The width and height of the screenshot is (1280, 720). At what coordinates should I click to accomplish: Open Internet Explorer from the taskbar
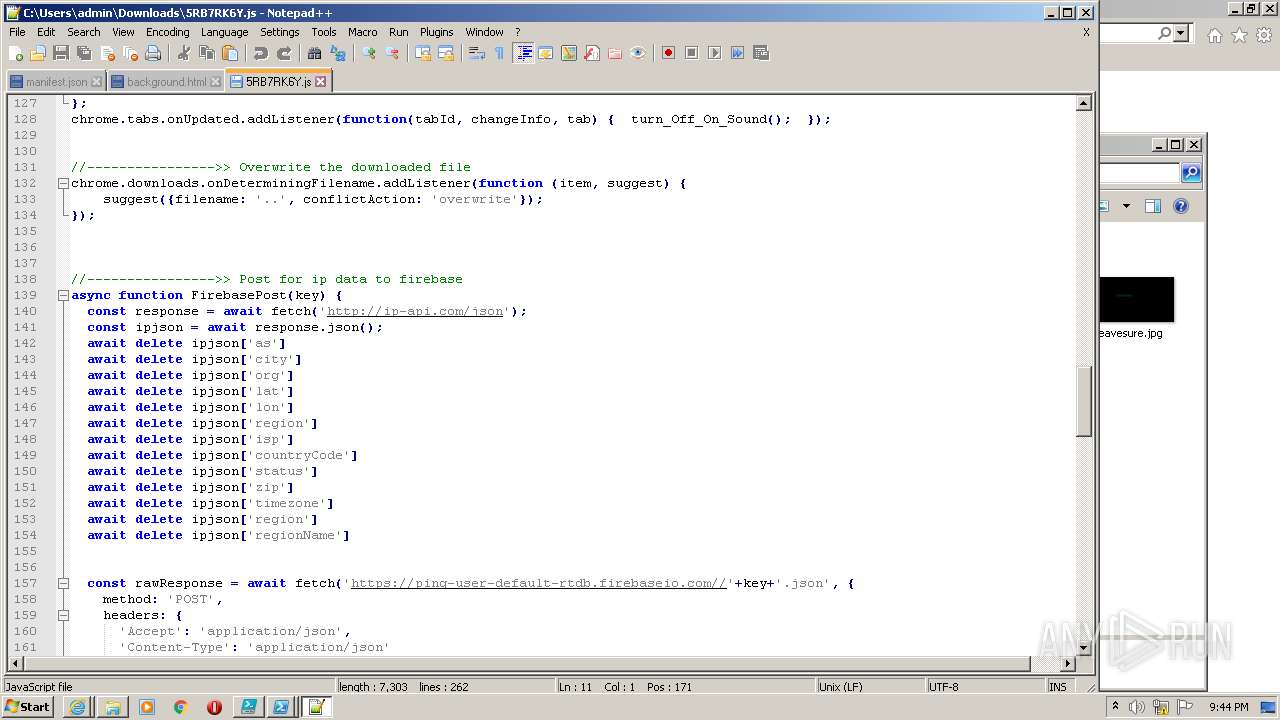(x=78, y=707)
